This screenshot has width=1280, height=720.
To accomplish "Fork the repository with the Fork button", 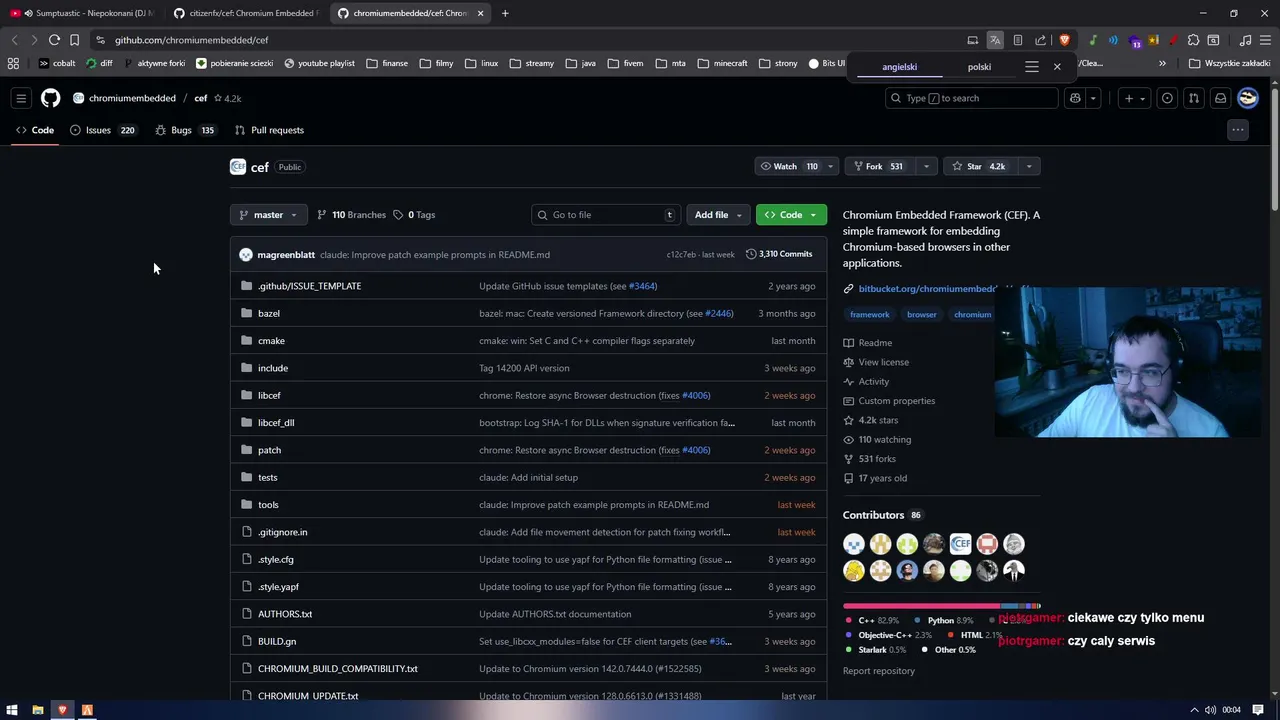I will [x=880, y=166].
